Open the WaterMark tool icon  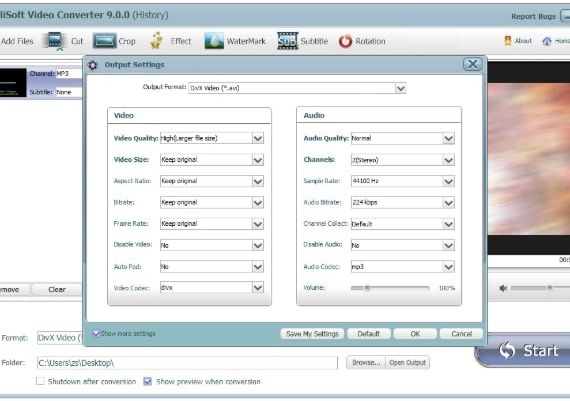[214, 41]
